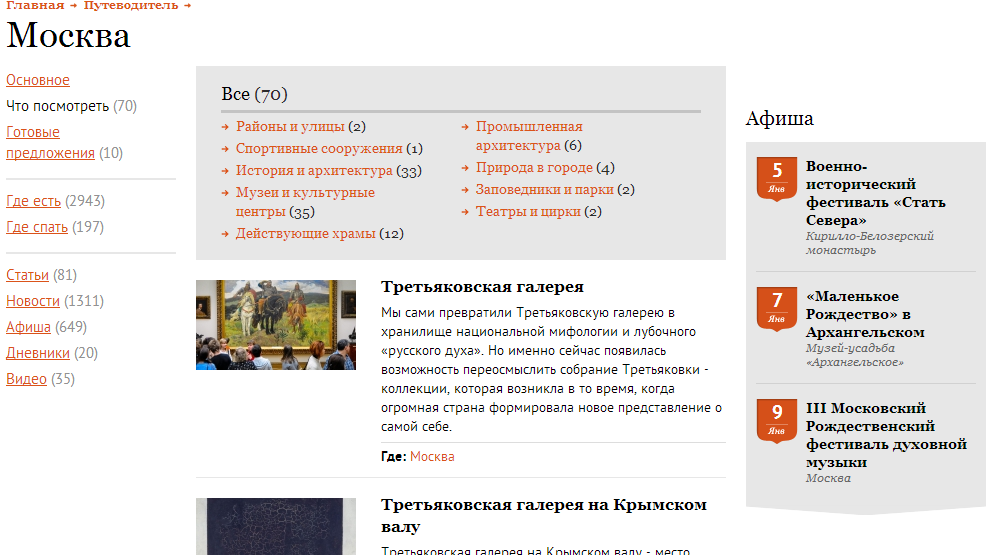Open 'Маленькое Рождество в Архангельском' event

[865, 314]
